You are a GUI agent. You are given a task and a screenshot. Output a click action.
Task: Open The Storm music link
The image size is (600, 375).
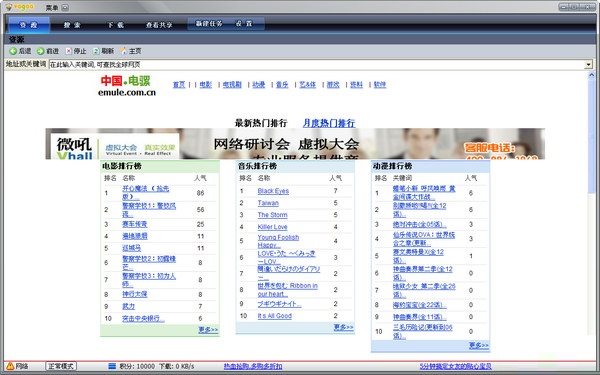(x=272, y=215)
